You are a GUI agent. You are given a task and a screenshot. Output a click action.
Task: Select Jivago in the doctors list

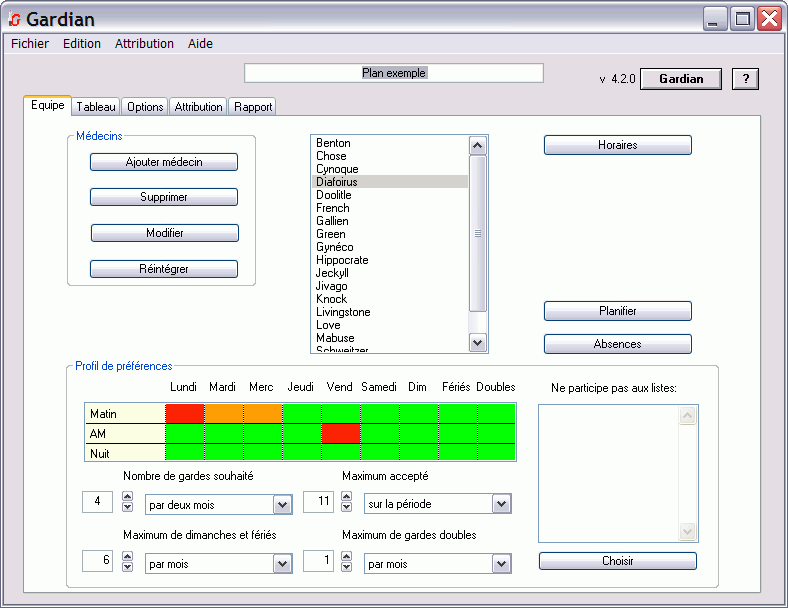[390, 286]
